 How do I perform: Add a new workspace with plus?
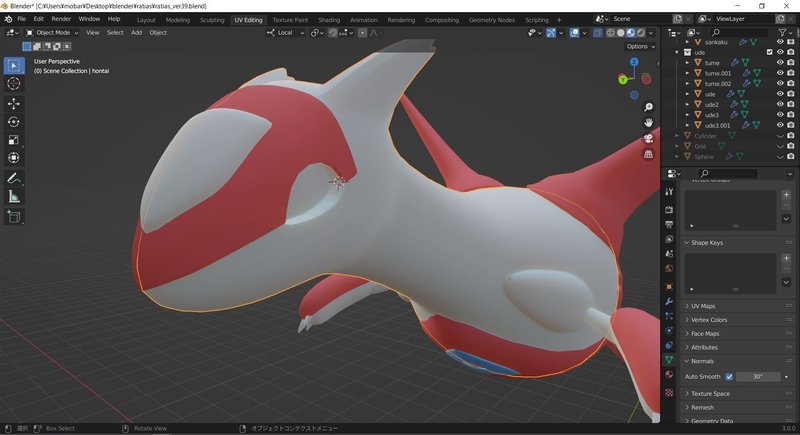[x=559, y=20]
